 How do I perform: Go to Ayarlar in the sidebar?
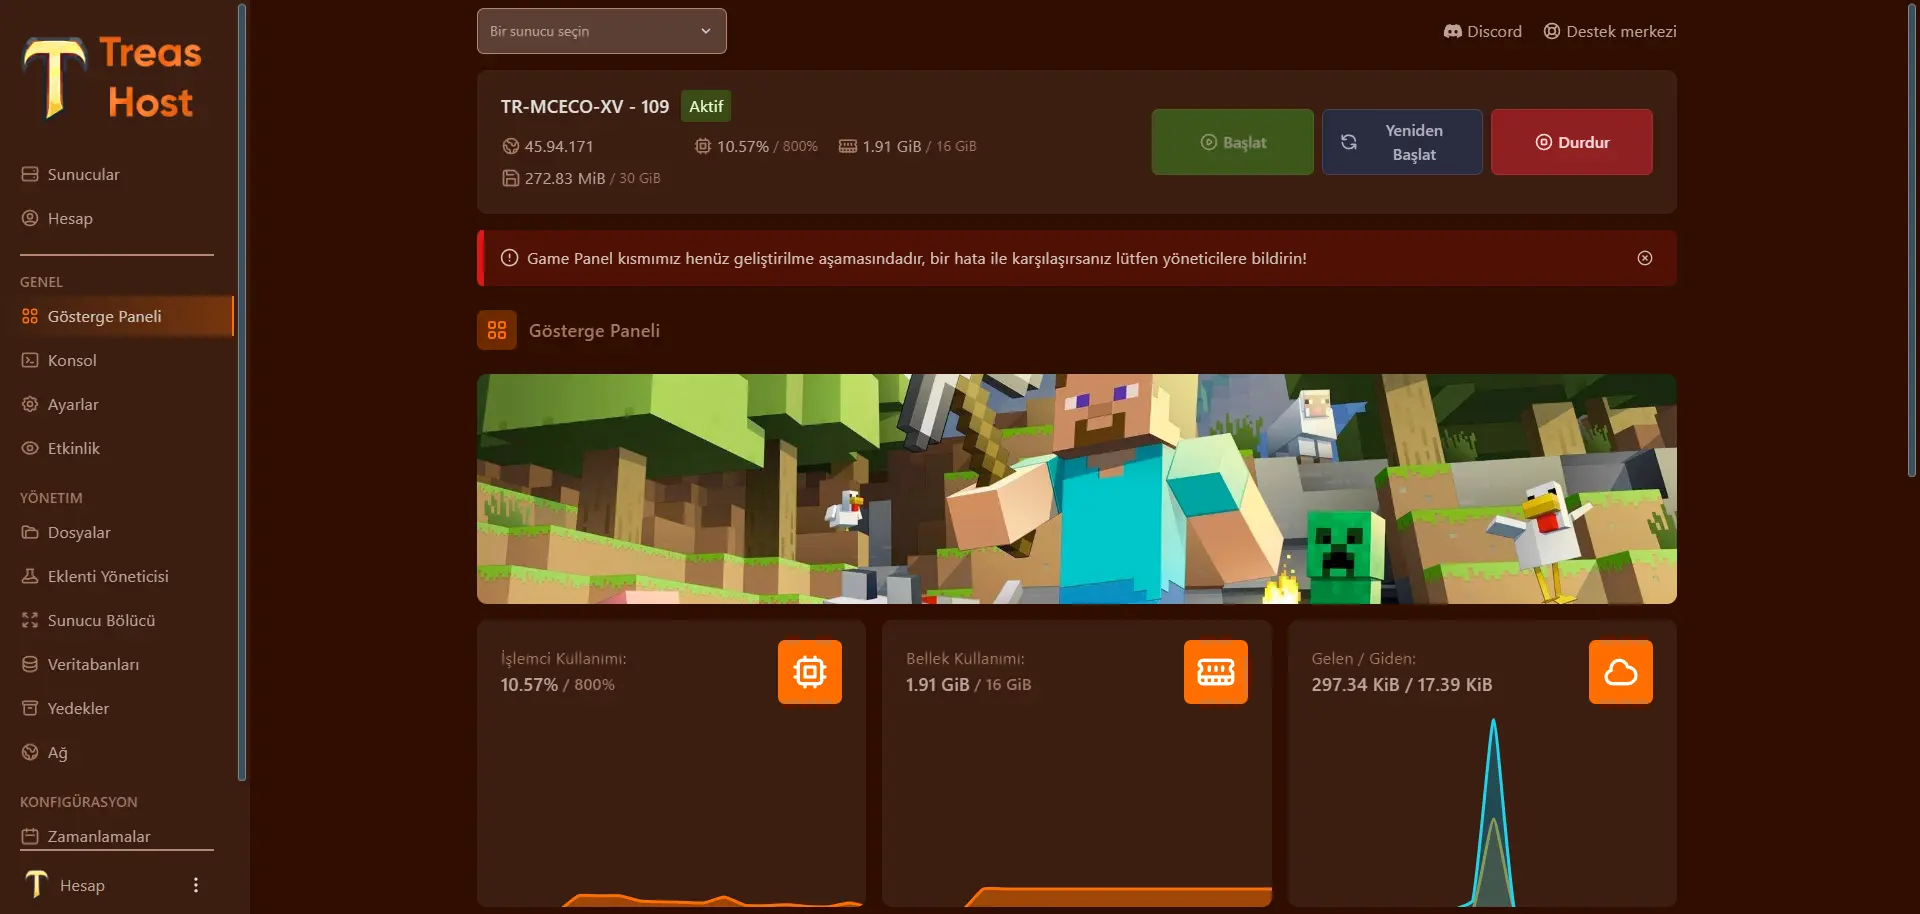click(117, 404)
